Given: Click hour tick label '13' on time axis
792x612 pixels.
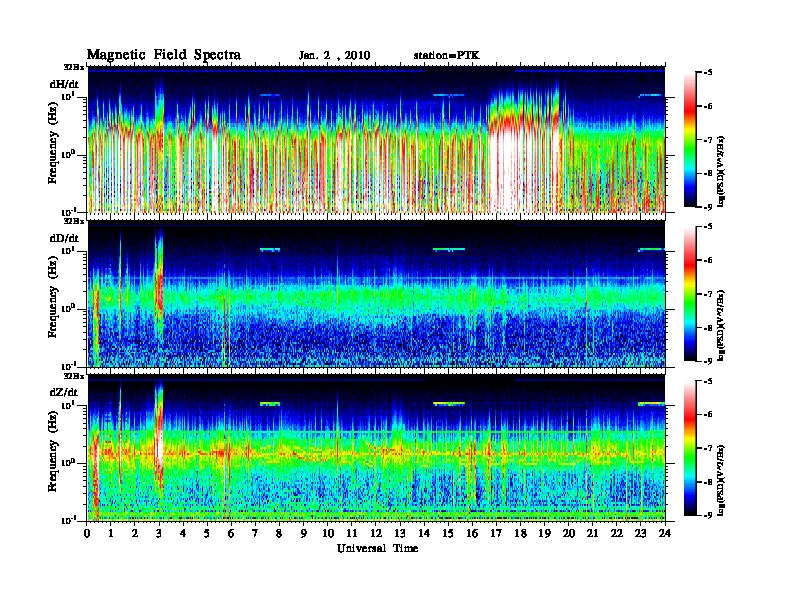Looking at the screenshot, I should [x=400, y=534].
